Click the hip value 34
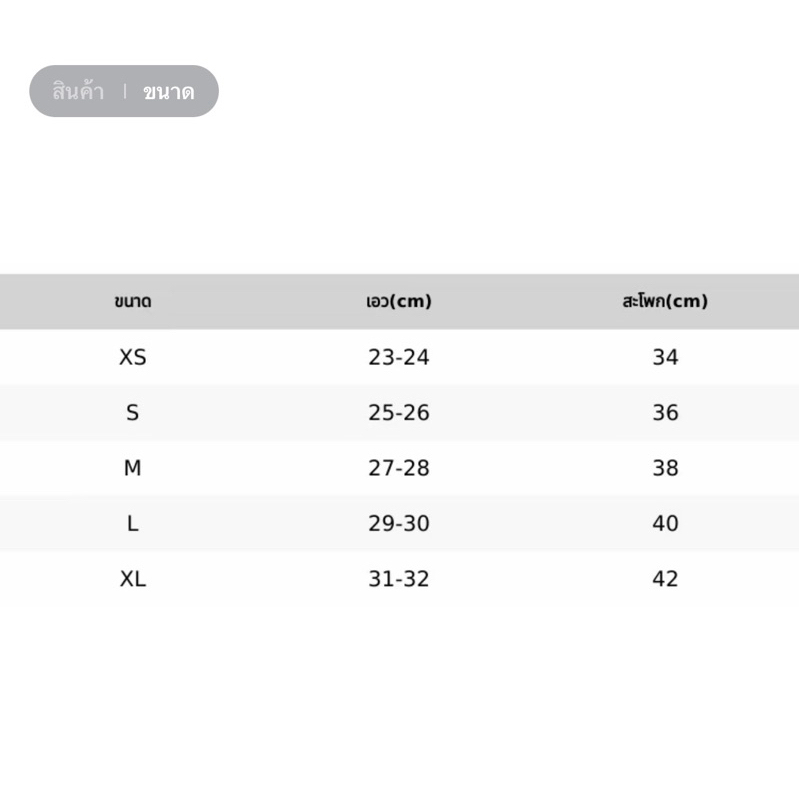Viewport: 799px width, 799px height. pos(665,357)
